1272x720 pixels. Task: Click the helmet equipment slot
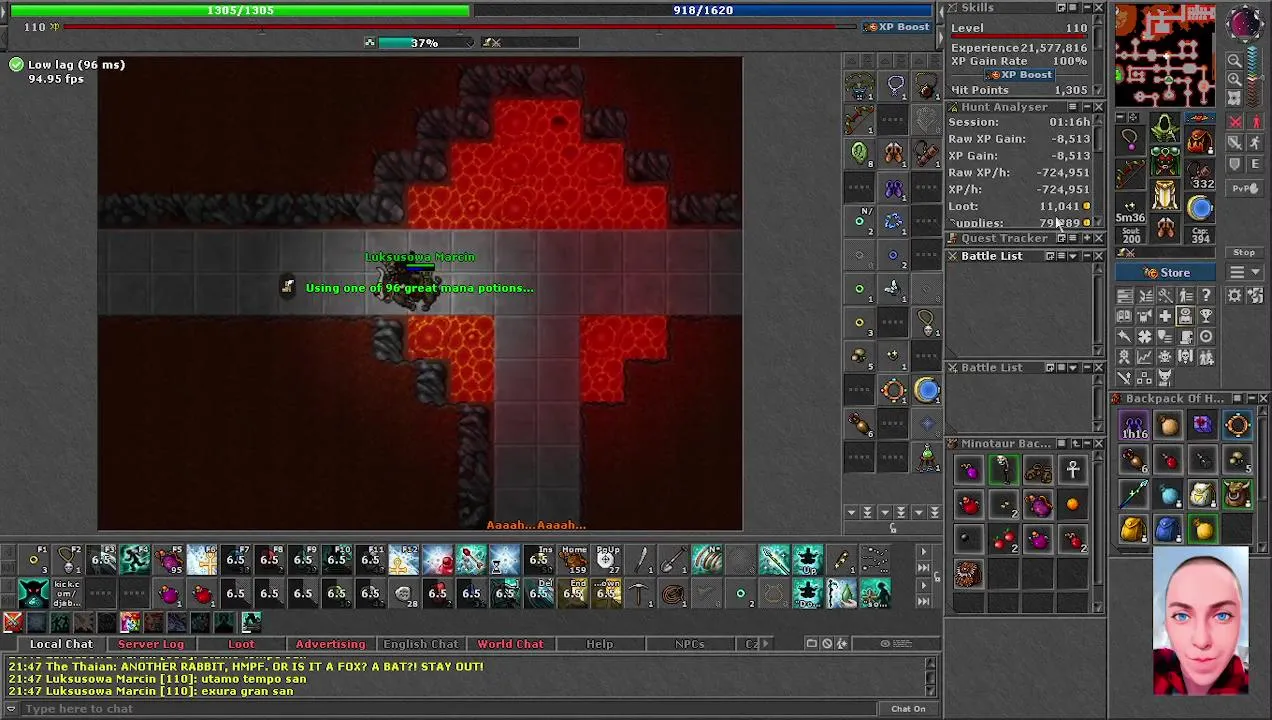click(1164, 128)
